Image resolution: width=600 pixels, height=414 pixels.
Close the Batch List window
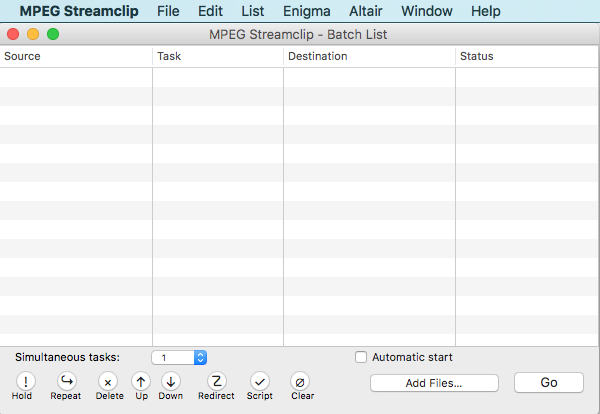coord(13,34)
